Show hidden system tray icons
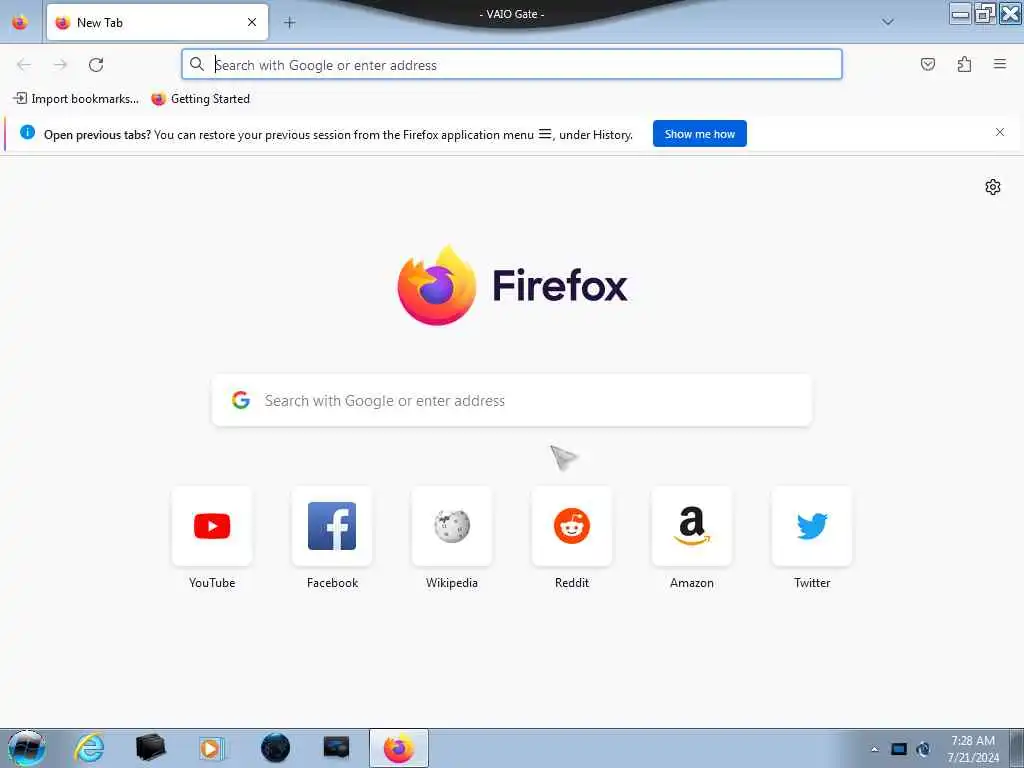This screenshot has height=768, width=1024. (874, 749)
